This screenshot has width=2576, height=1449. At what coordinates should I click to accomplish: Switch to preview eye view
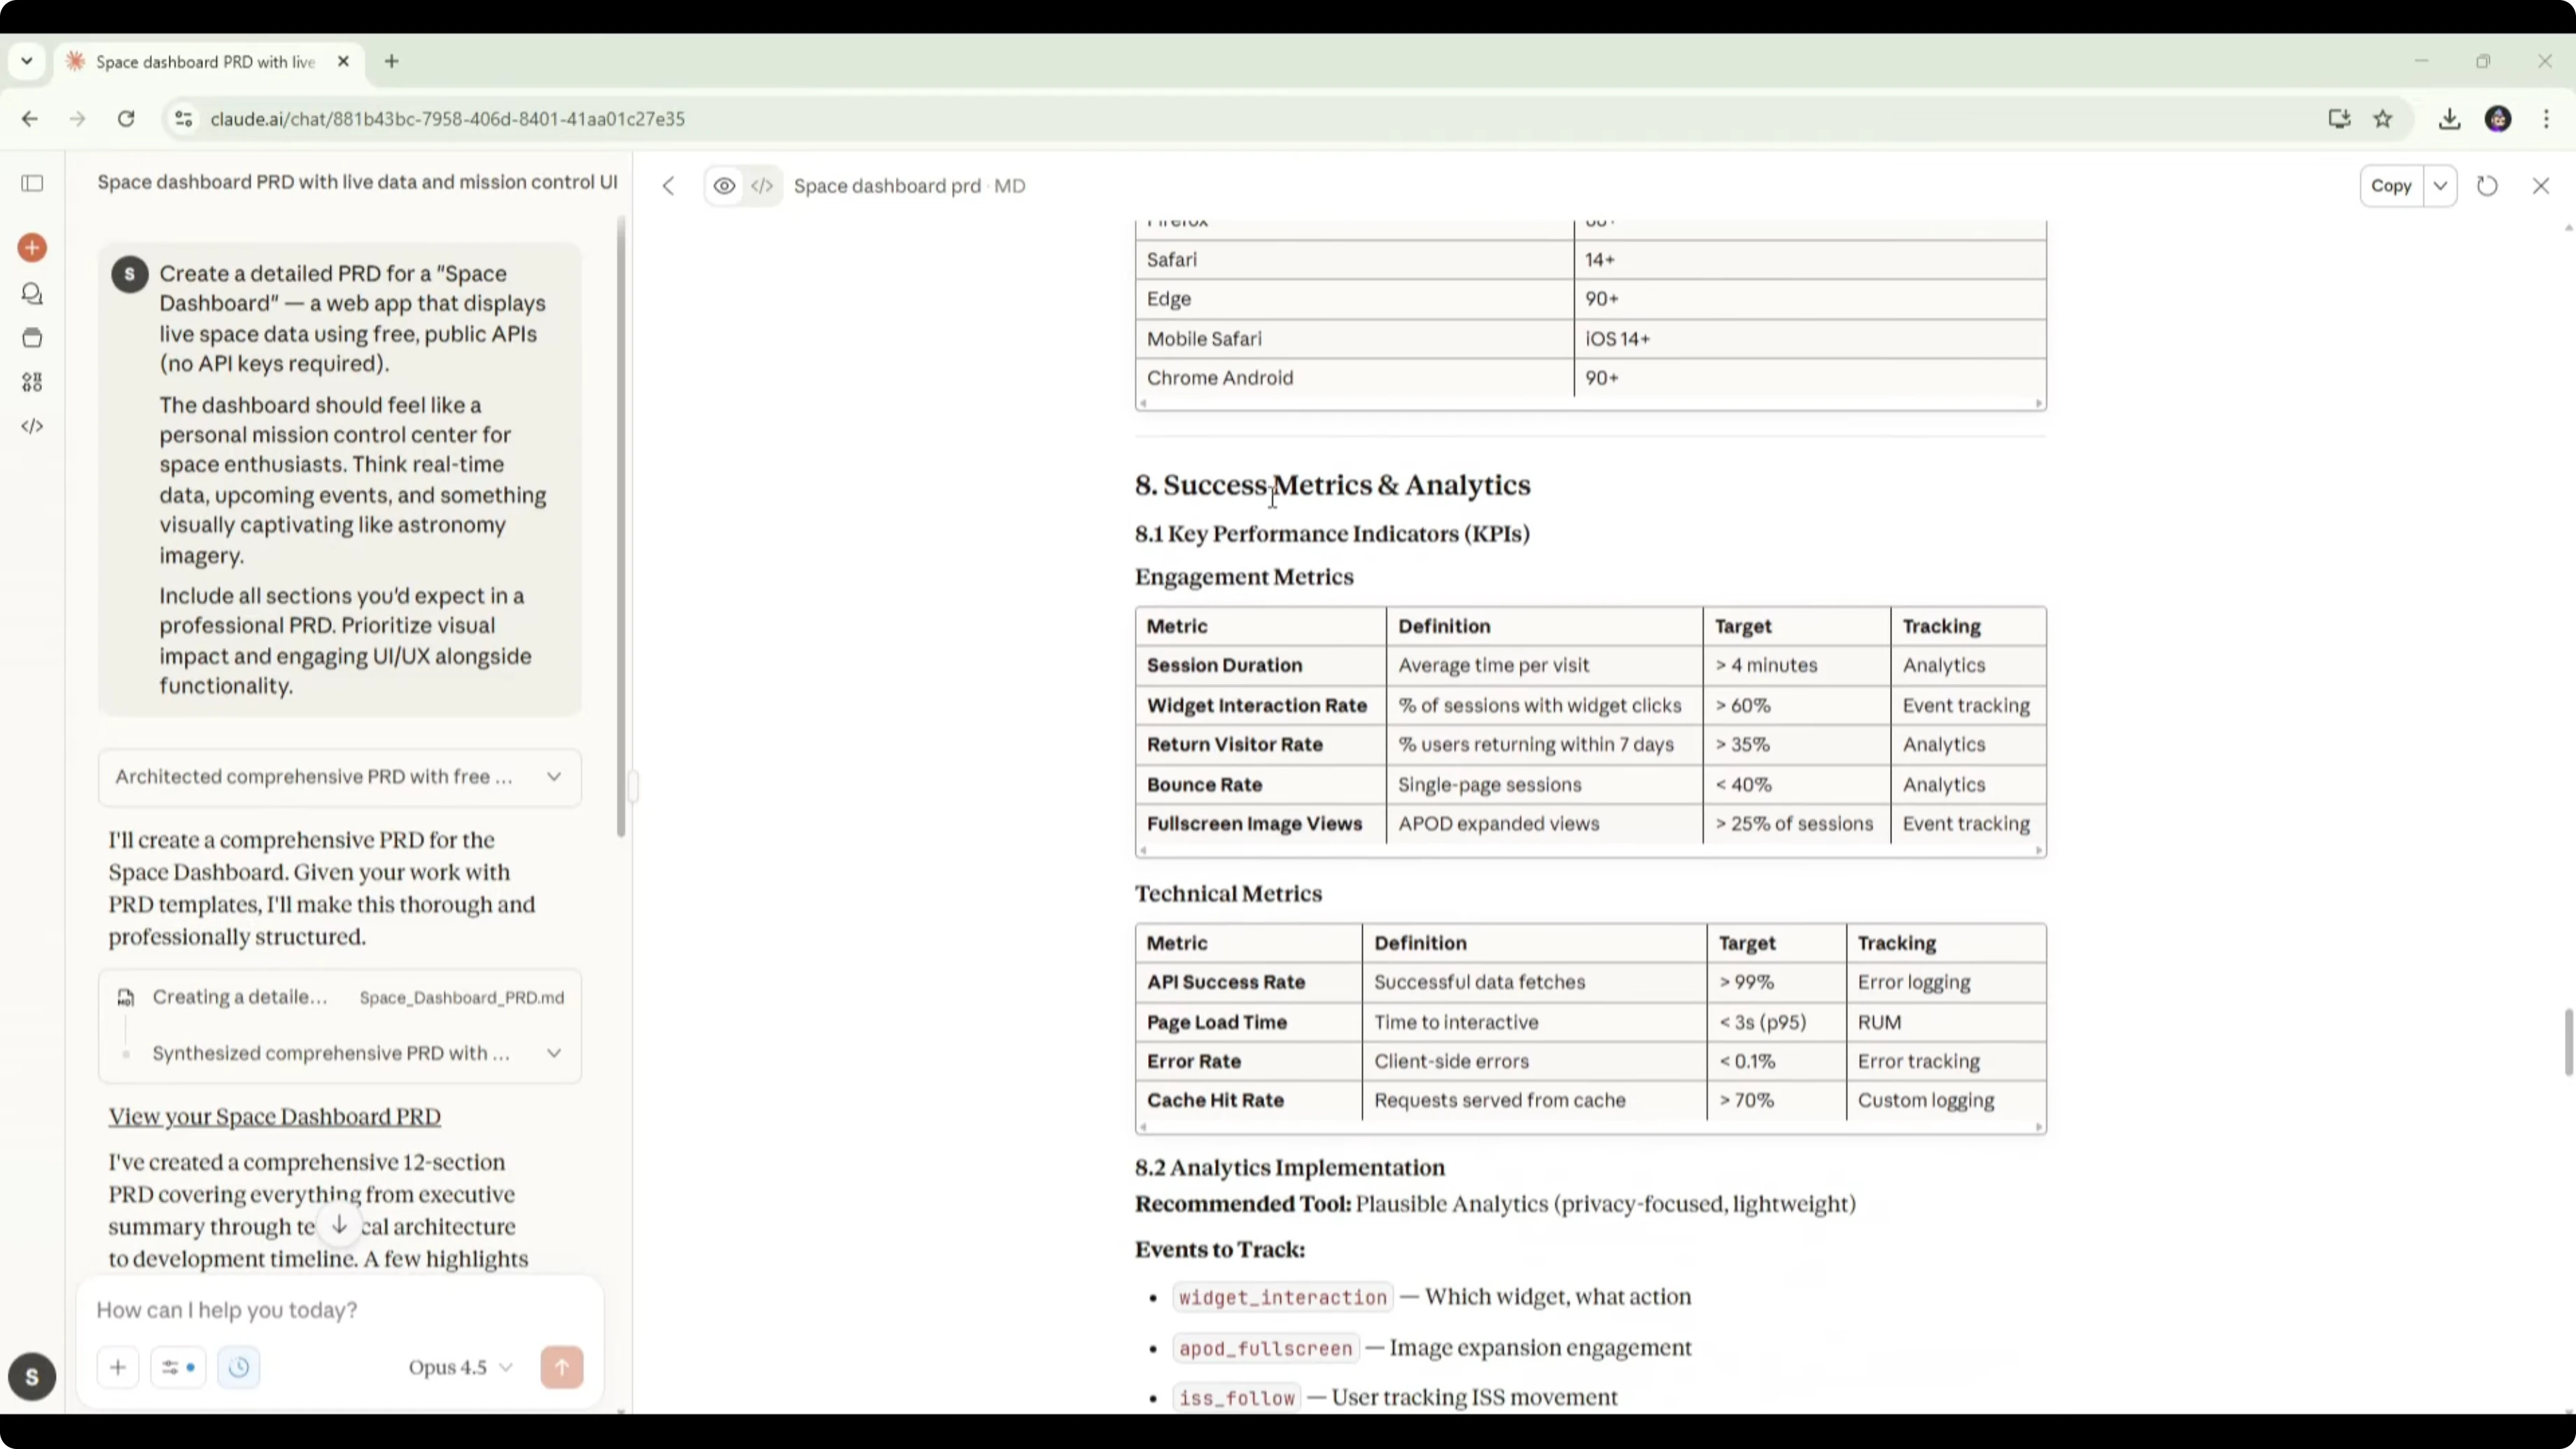(x=724, y=186)
